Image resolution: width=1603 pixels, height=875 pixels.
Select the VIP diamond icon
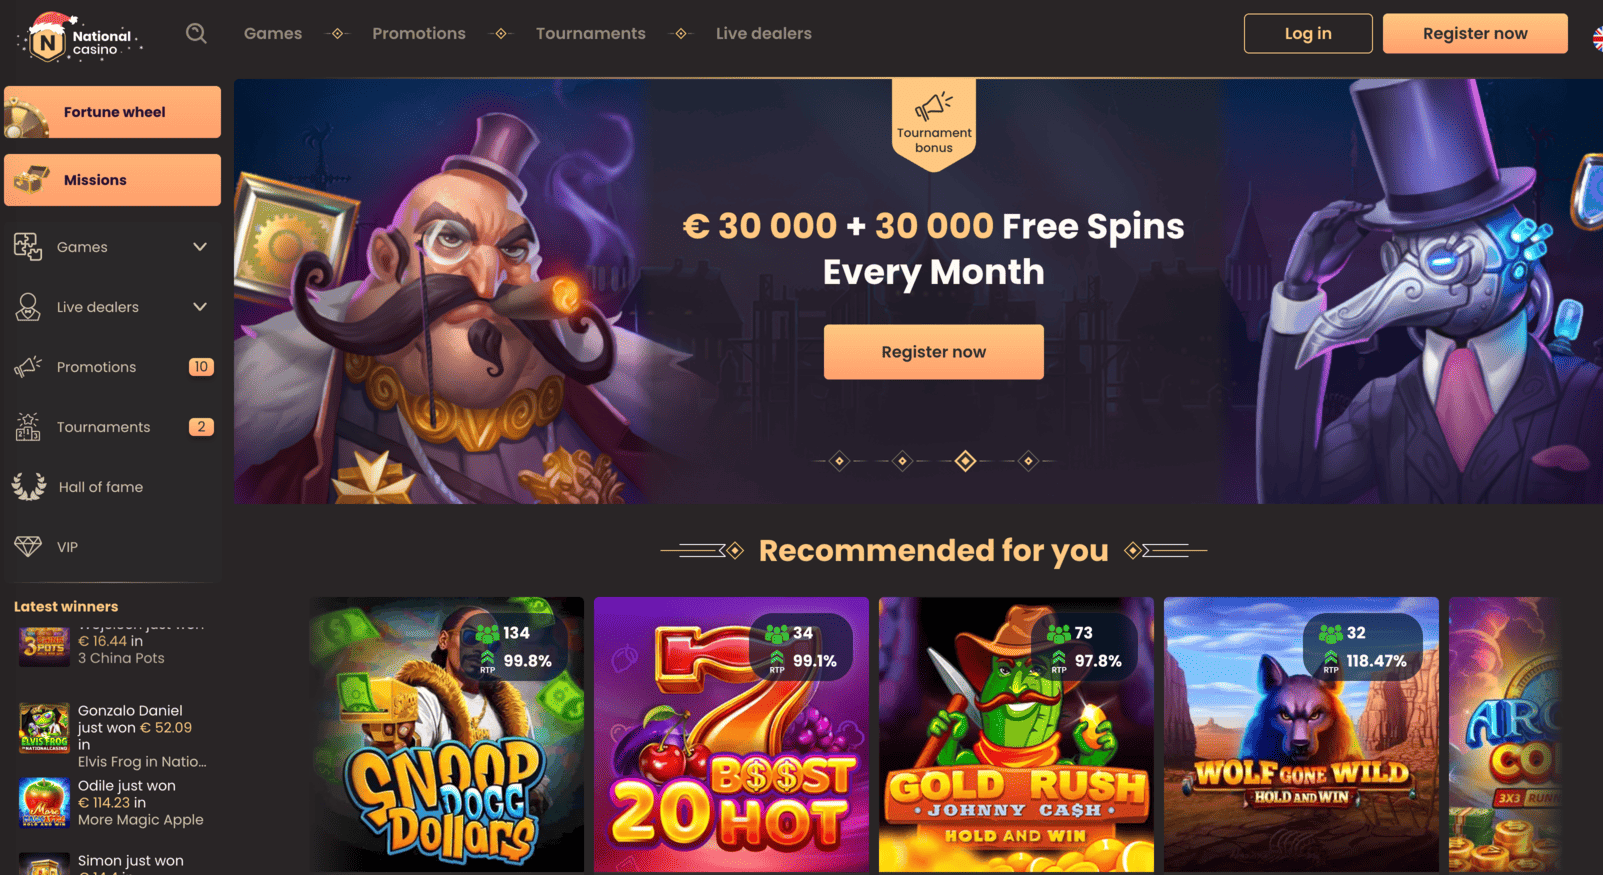[28, 547]
